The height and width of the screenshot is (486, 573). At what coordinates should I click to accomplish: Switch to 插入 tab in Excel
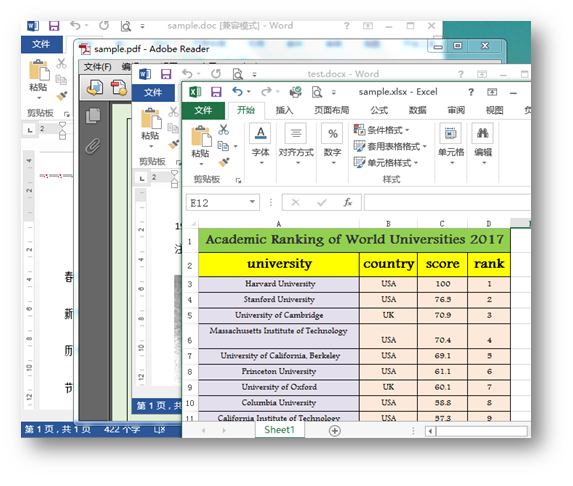[x=284, y=110]
